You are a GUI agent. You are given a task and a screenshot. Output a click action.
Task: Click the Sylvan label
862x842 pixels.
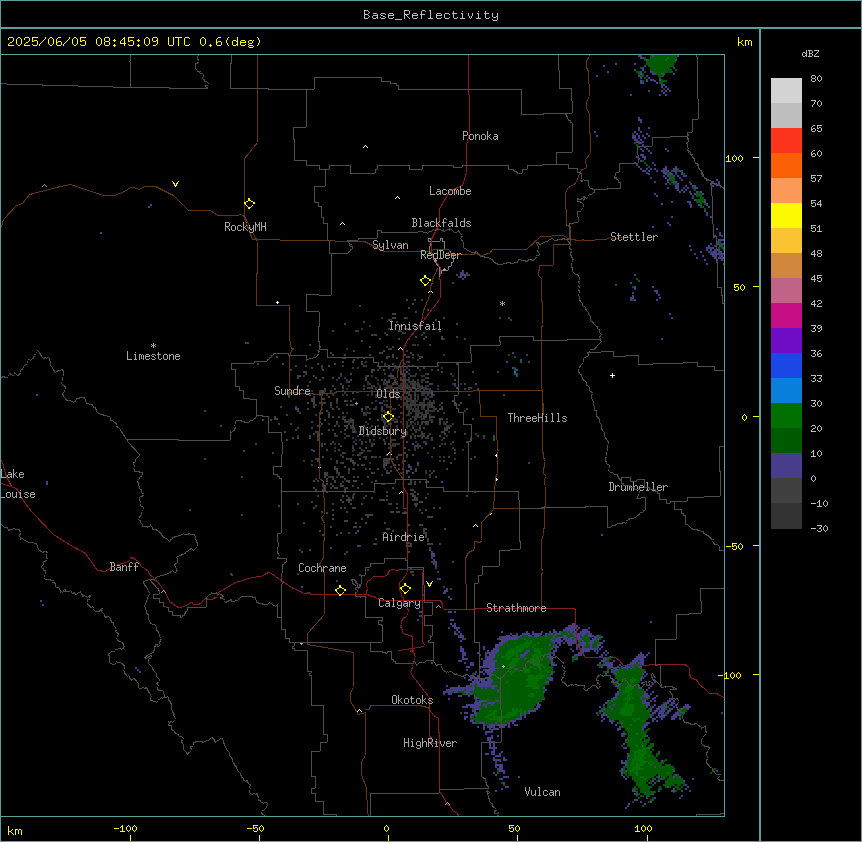click(390, 245)
